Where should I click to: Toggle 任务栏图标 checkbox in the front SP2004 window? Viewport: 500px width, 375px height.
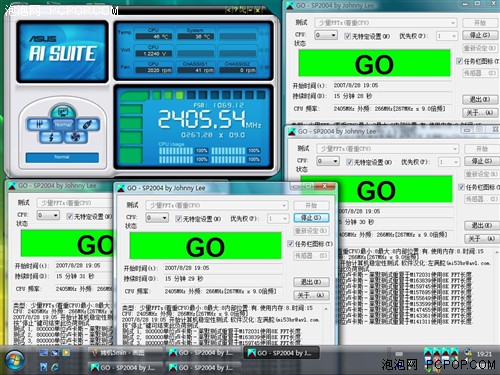(x=291, y=244)
